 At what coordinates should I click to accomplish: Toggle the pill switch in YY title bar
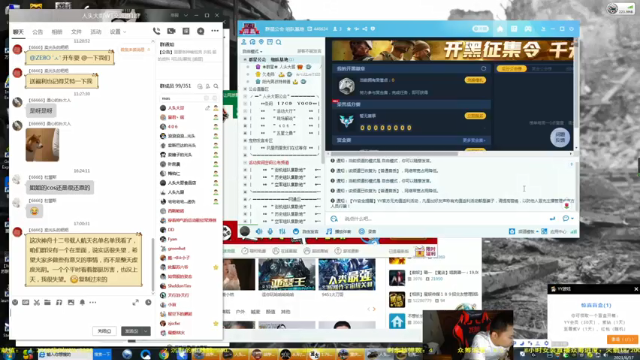(480, 29)
